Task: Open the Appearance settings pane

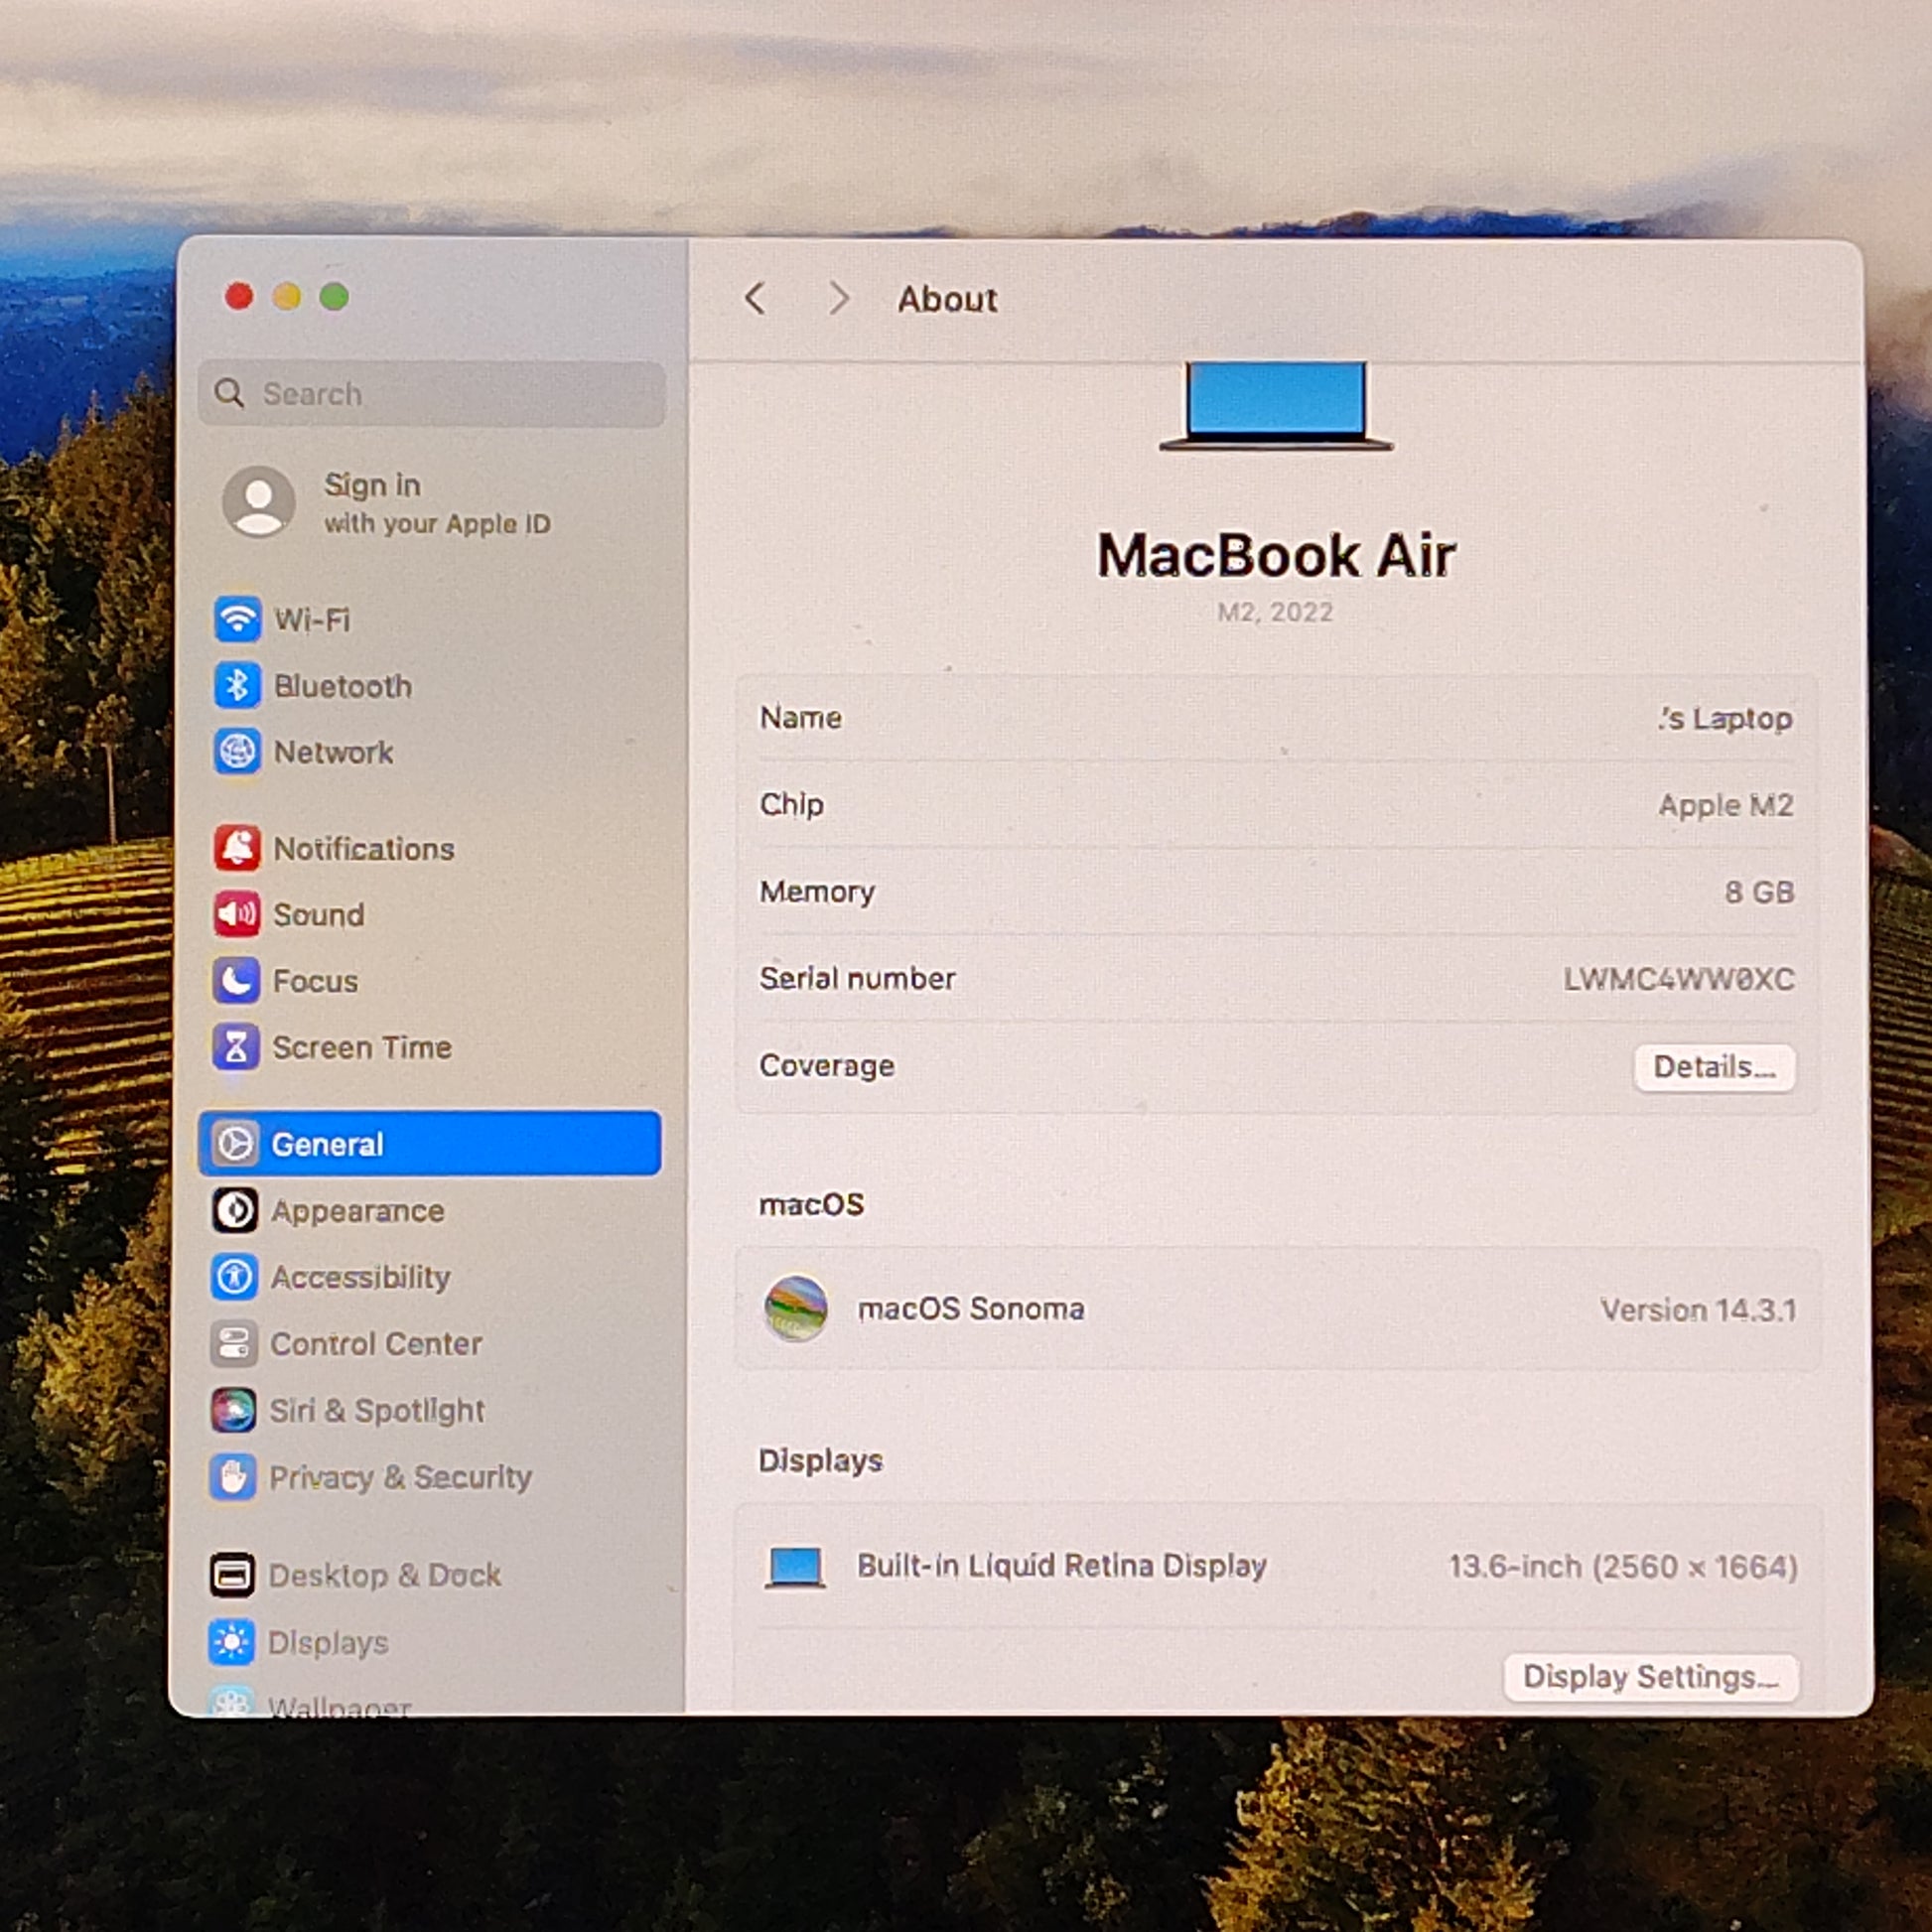Action: (357, 1211)
